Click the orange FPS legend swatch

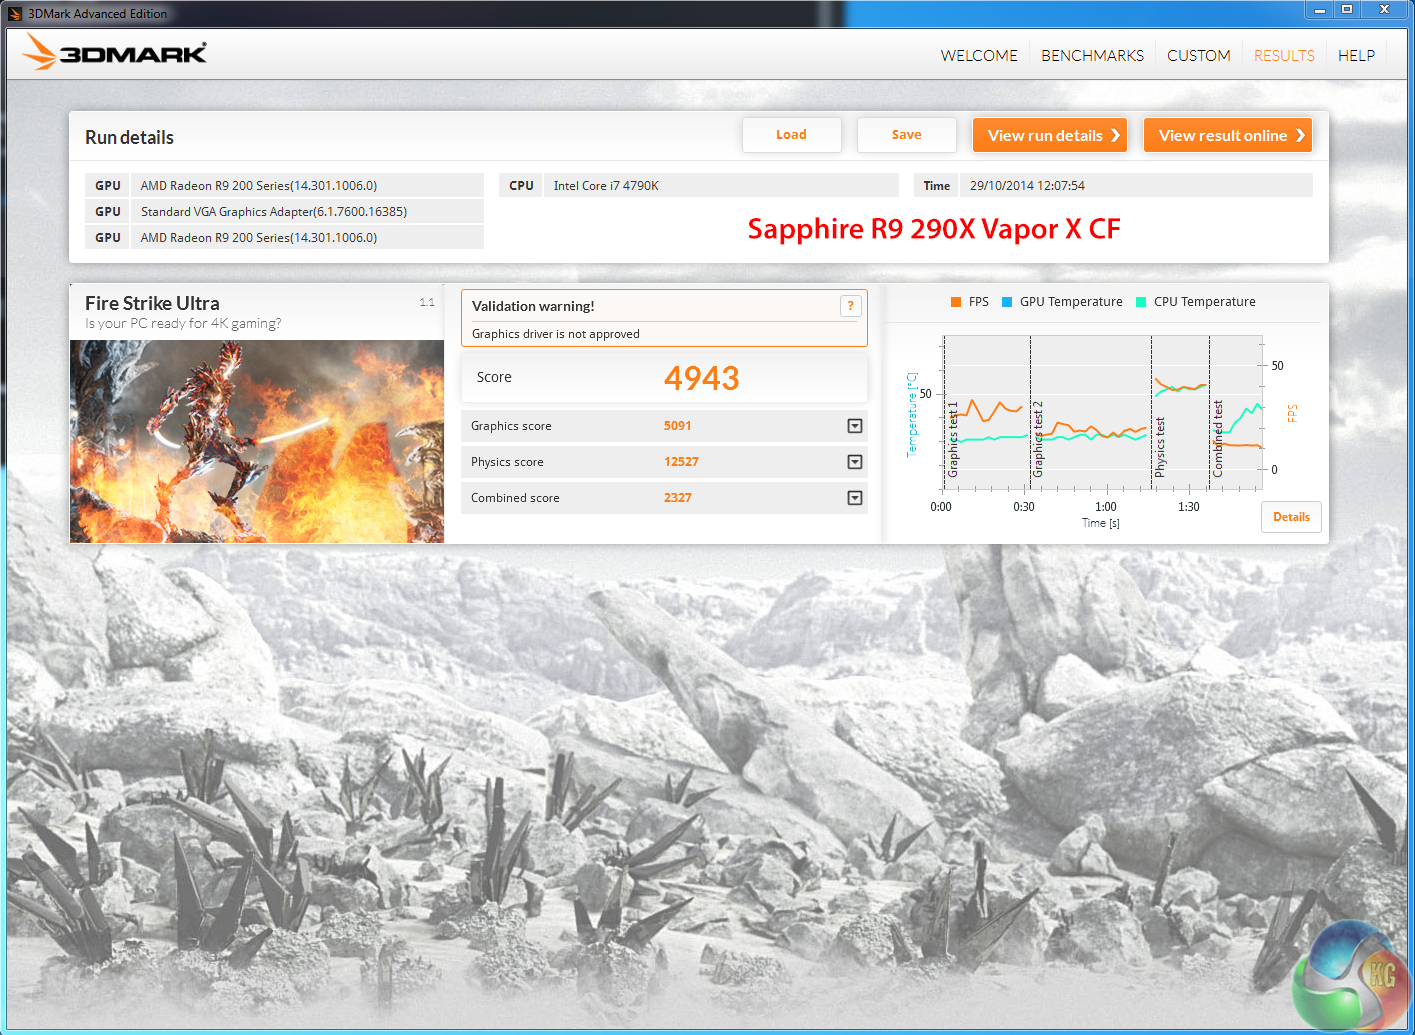pyautogui.click(x=956, y=302)
